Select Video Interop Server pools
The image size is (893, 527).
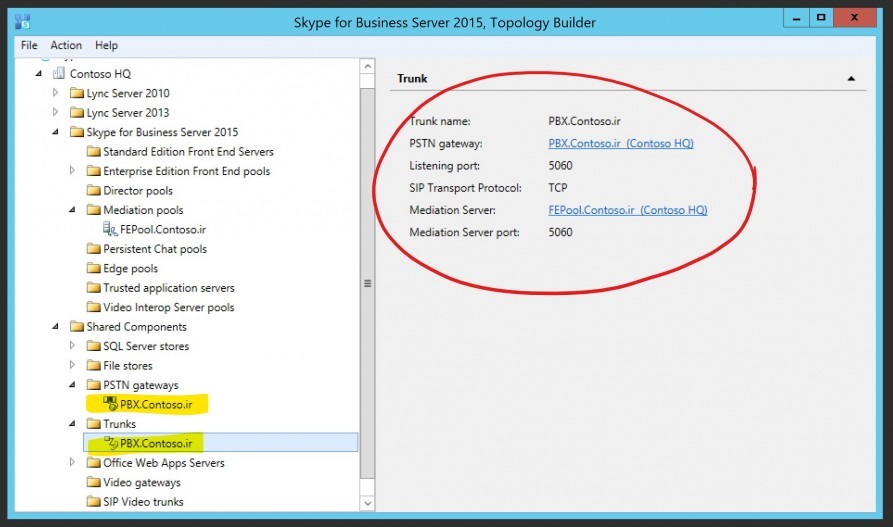click(169, 307)
